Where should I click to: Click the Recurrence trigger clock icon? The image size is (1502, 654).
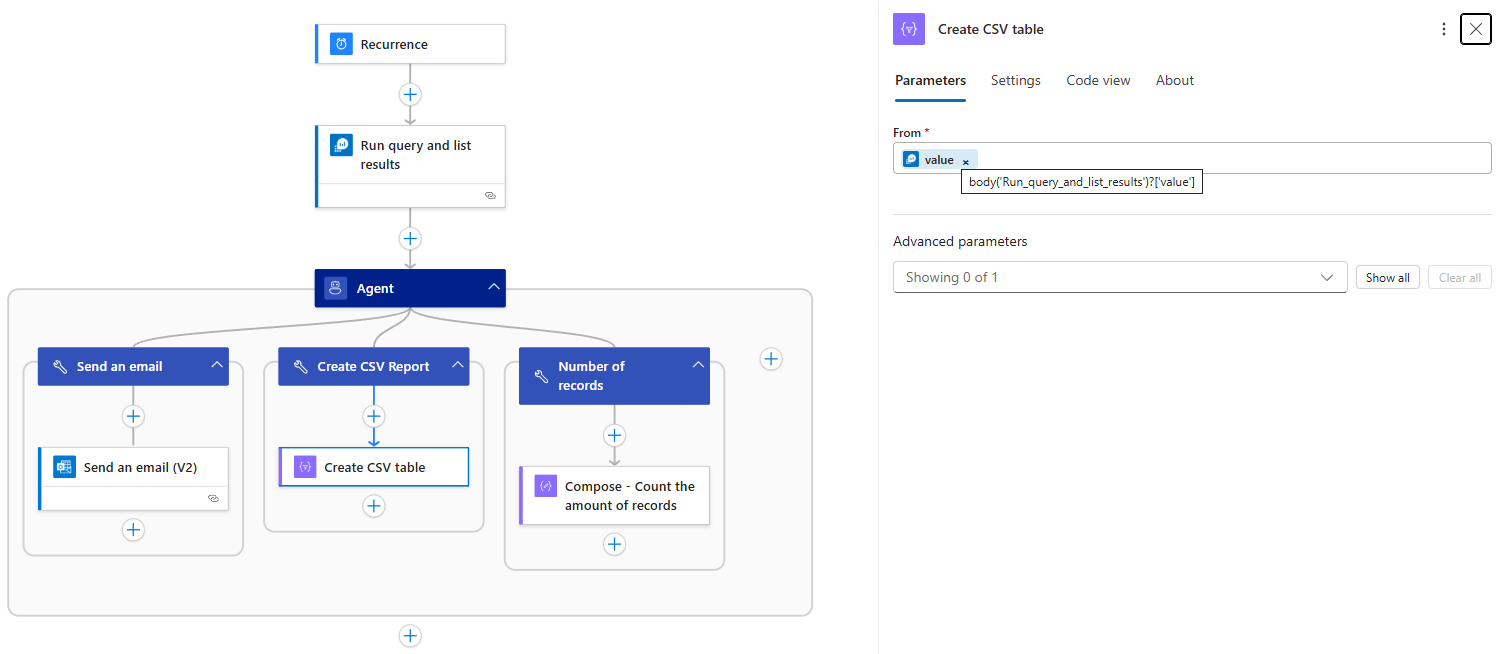pyautogui.click(x=342, y=44)
